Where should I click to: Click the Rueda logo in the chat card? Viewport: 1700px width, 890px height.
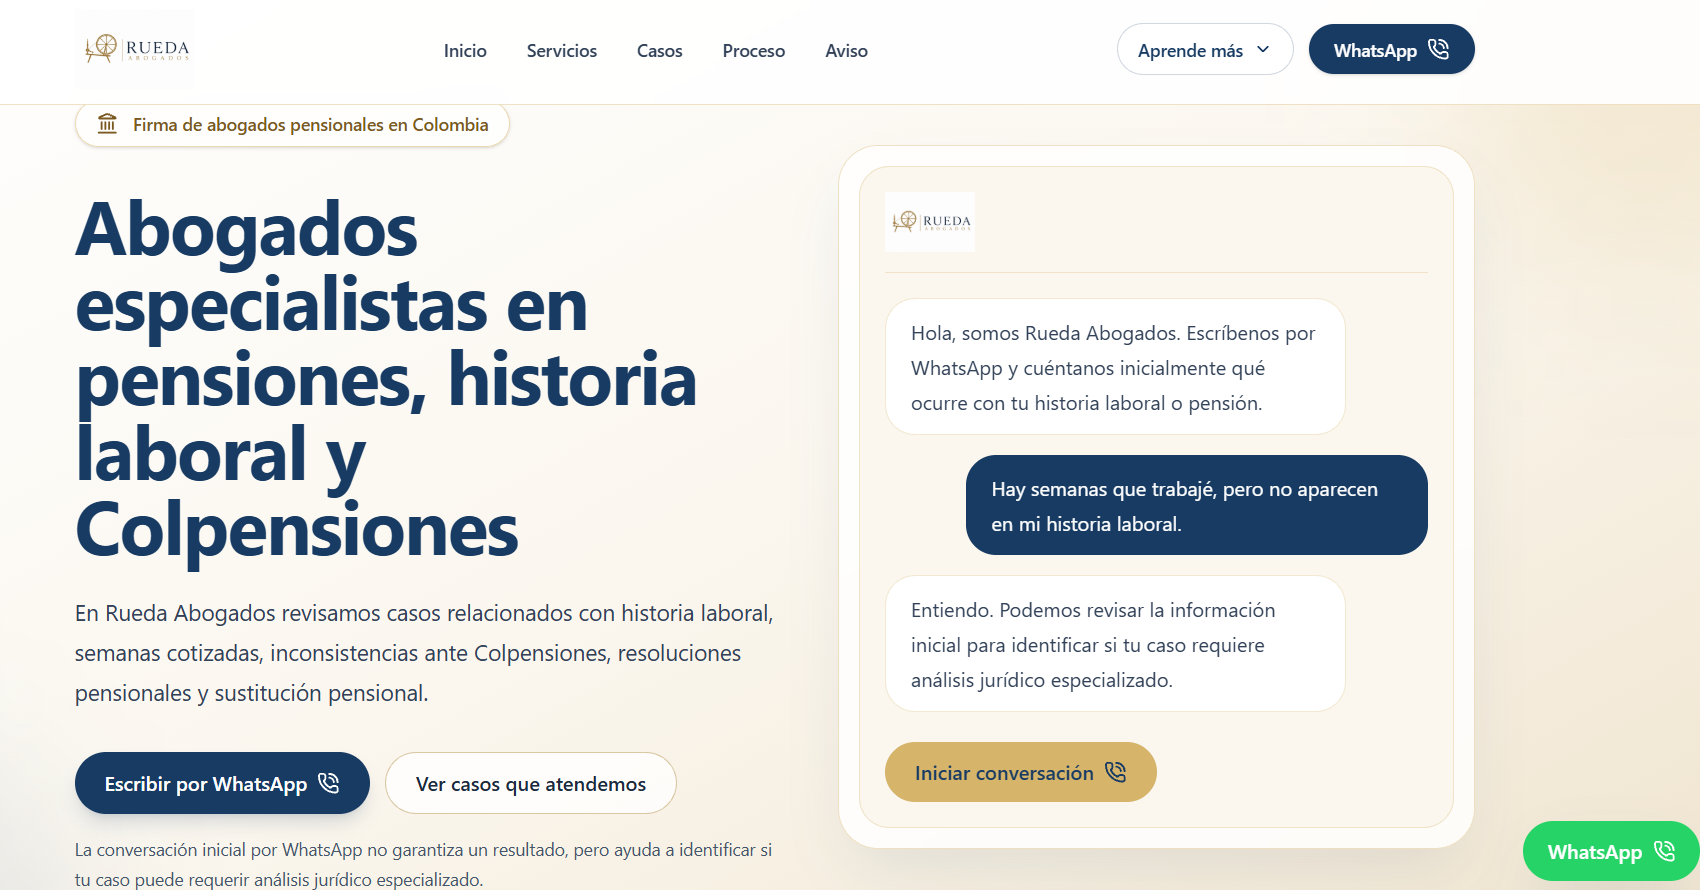point(930,221)
